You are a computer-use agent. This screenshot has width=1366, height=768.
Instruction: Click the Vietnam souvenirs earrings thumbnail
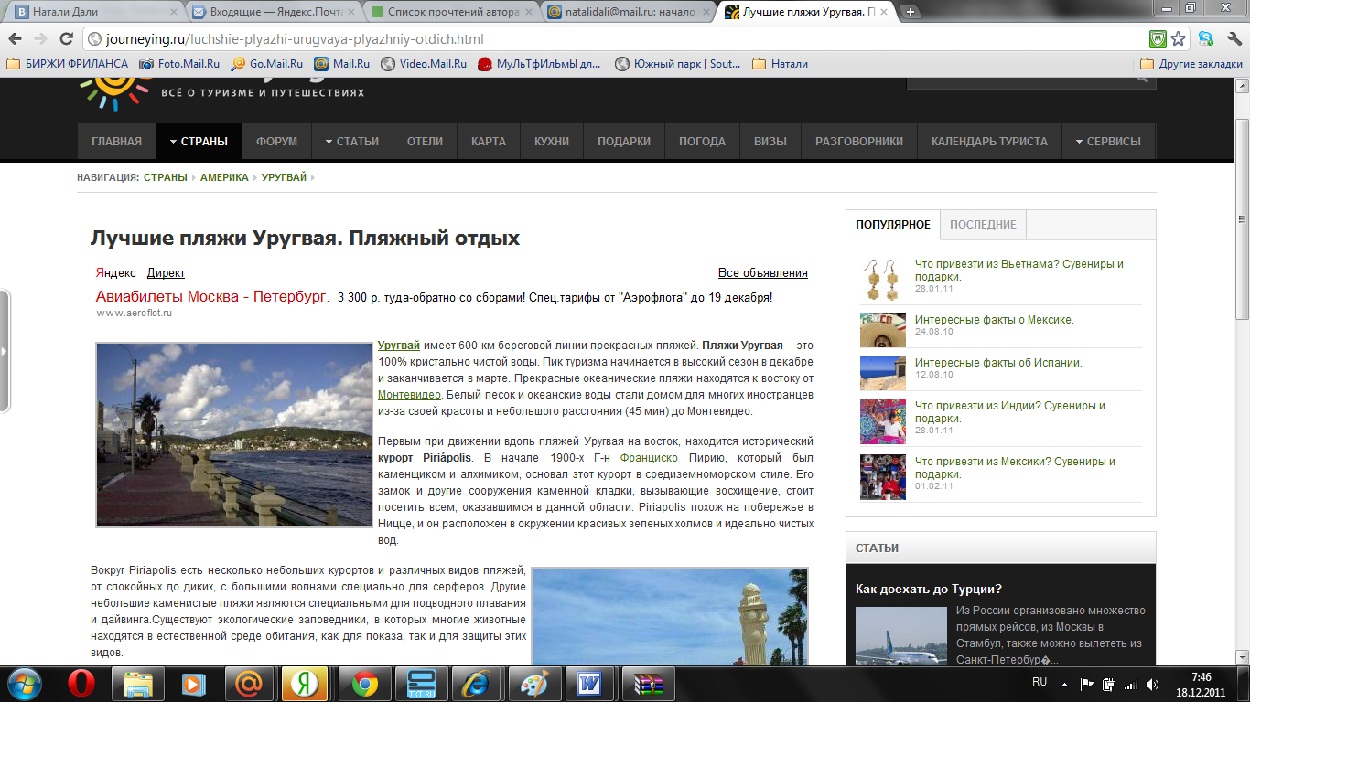[x=883, y=279]
